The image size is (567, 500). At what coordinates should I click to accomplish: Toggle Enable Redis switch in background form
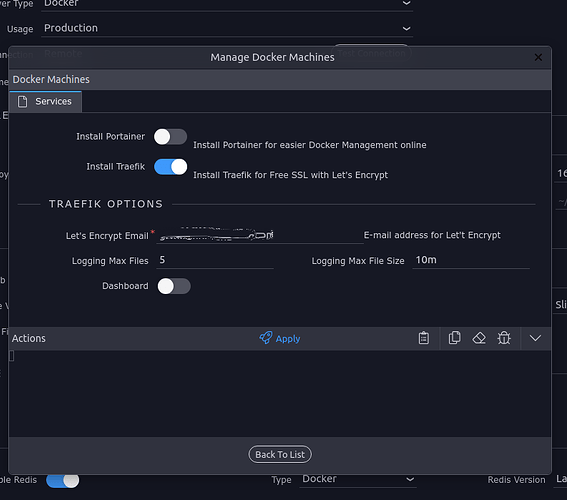(63, 480)
